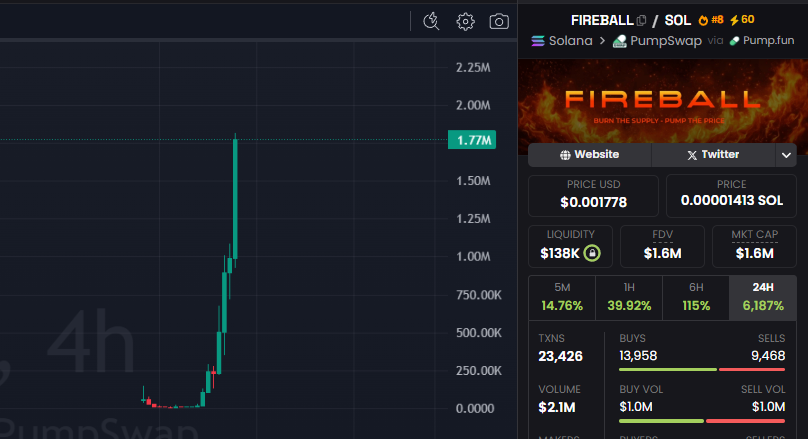Click the SOL quote token name
This screenshot has height=439, width=808.
tap(677, 21)
